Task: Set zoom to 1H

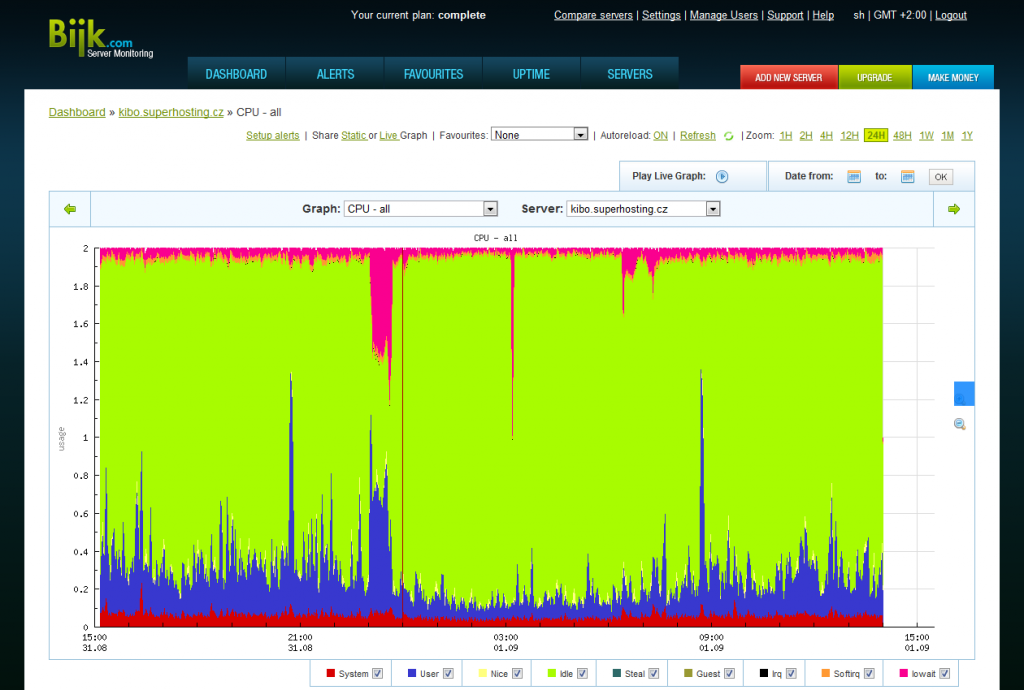Action: 786,135
